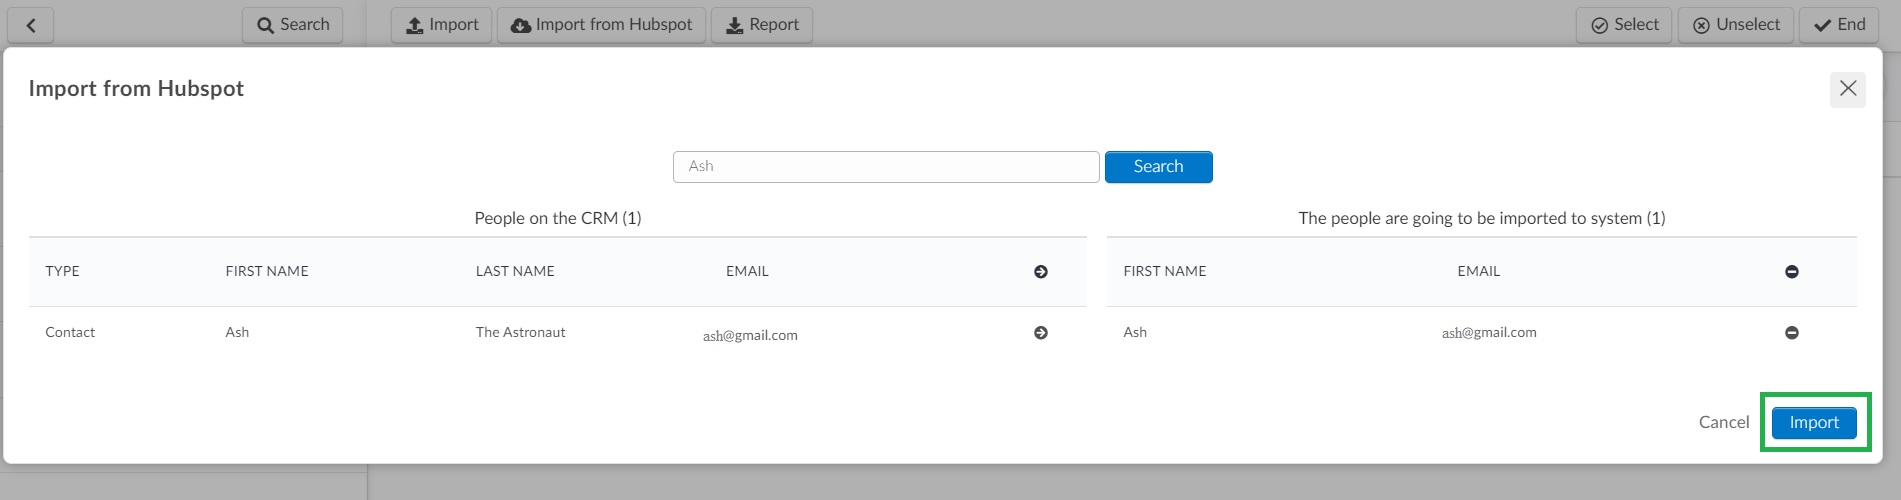Click the blue Import button in the dialog

click(x=1814, y=423)
